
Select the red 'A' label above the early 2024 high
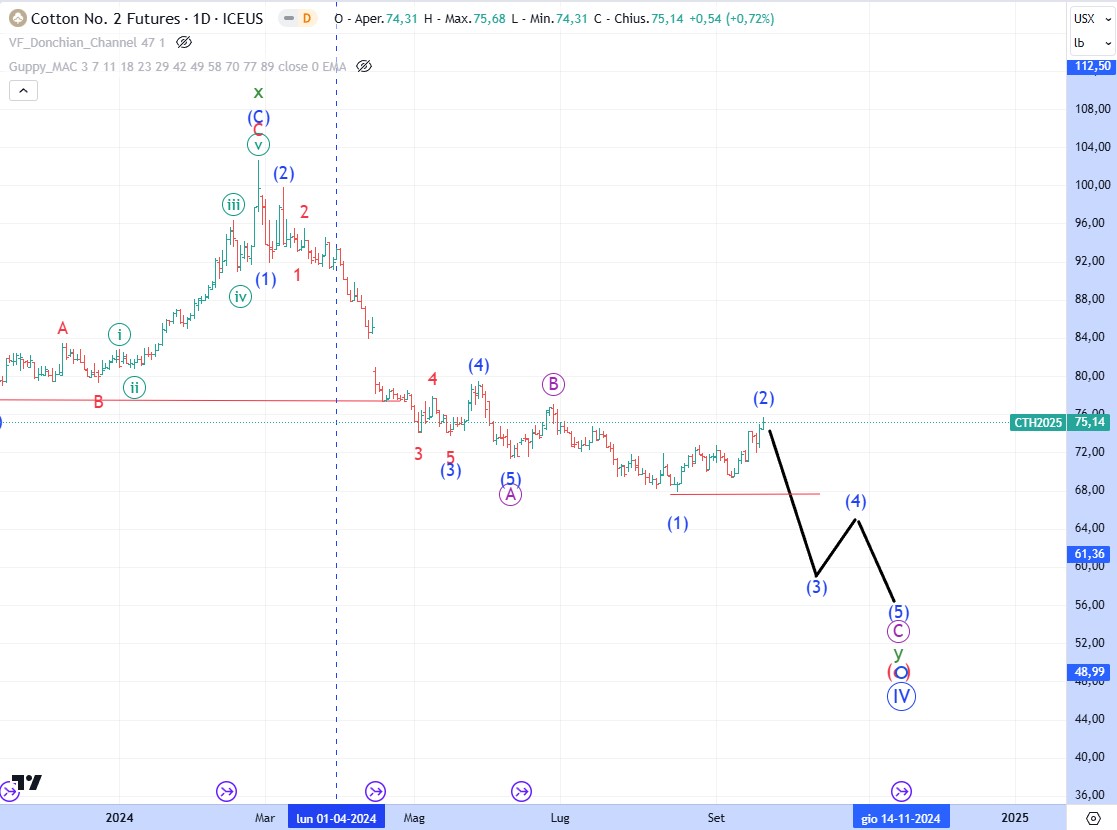click(63, 328)
